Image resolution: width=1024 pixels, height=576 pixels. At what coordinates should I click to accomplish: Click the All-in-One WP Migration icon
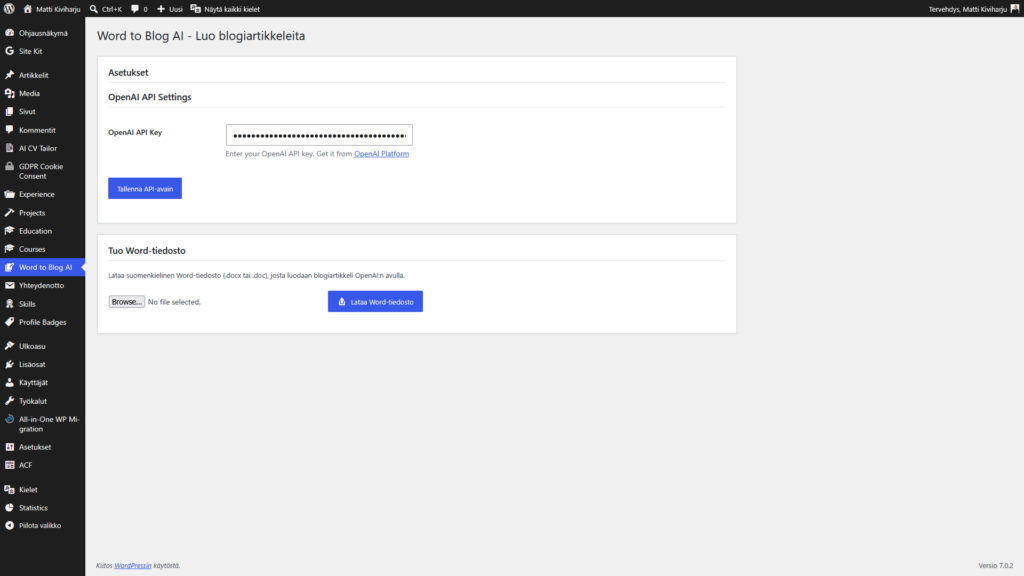coord(9,419)
